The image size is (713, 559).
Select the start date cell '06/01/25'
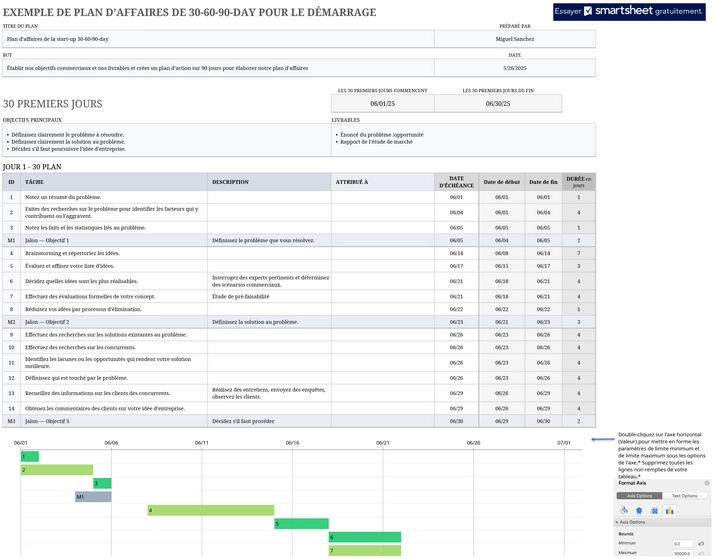click(x=382, y=104)
